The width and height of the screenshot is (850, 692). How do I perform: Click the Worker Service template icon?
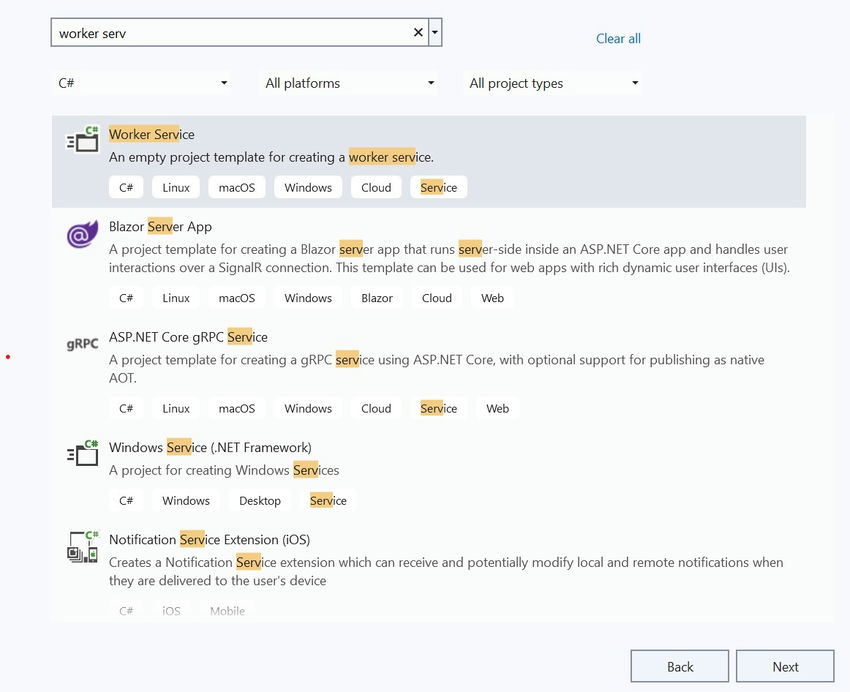[x=82, y=139]
